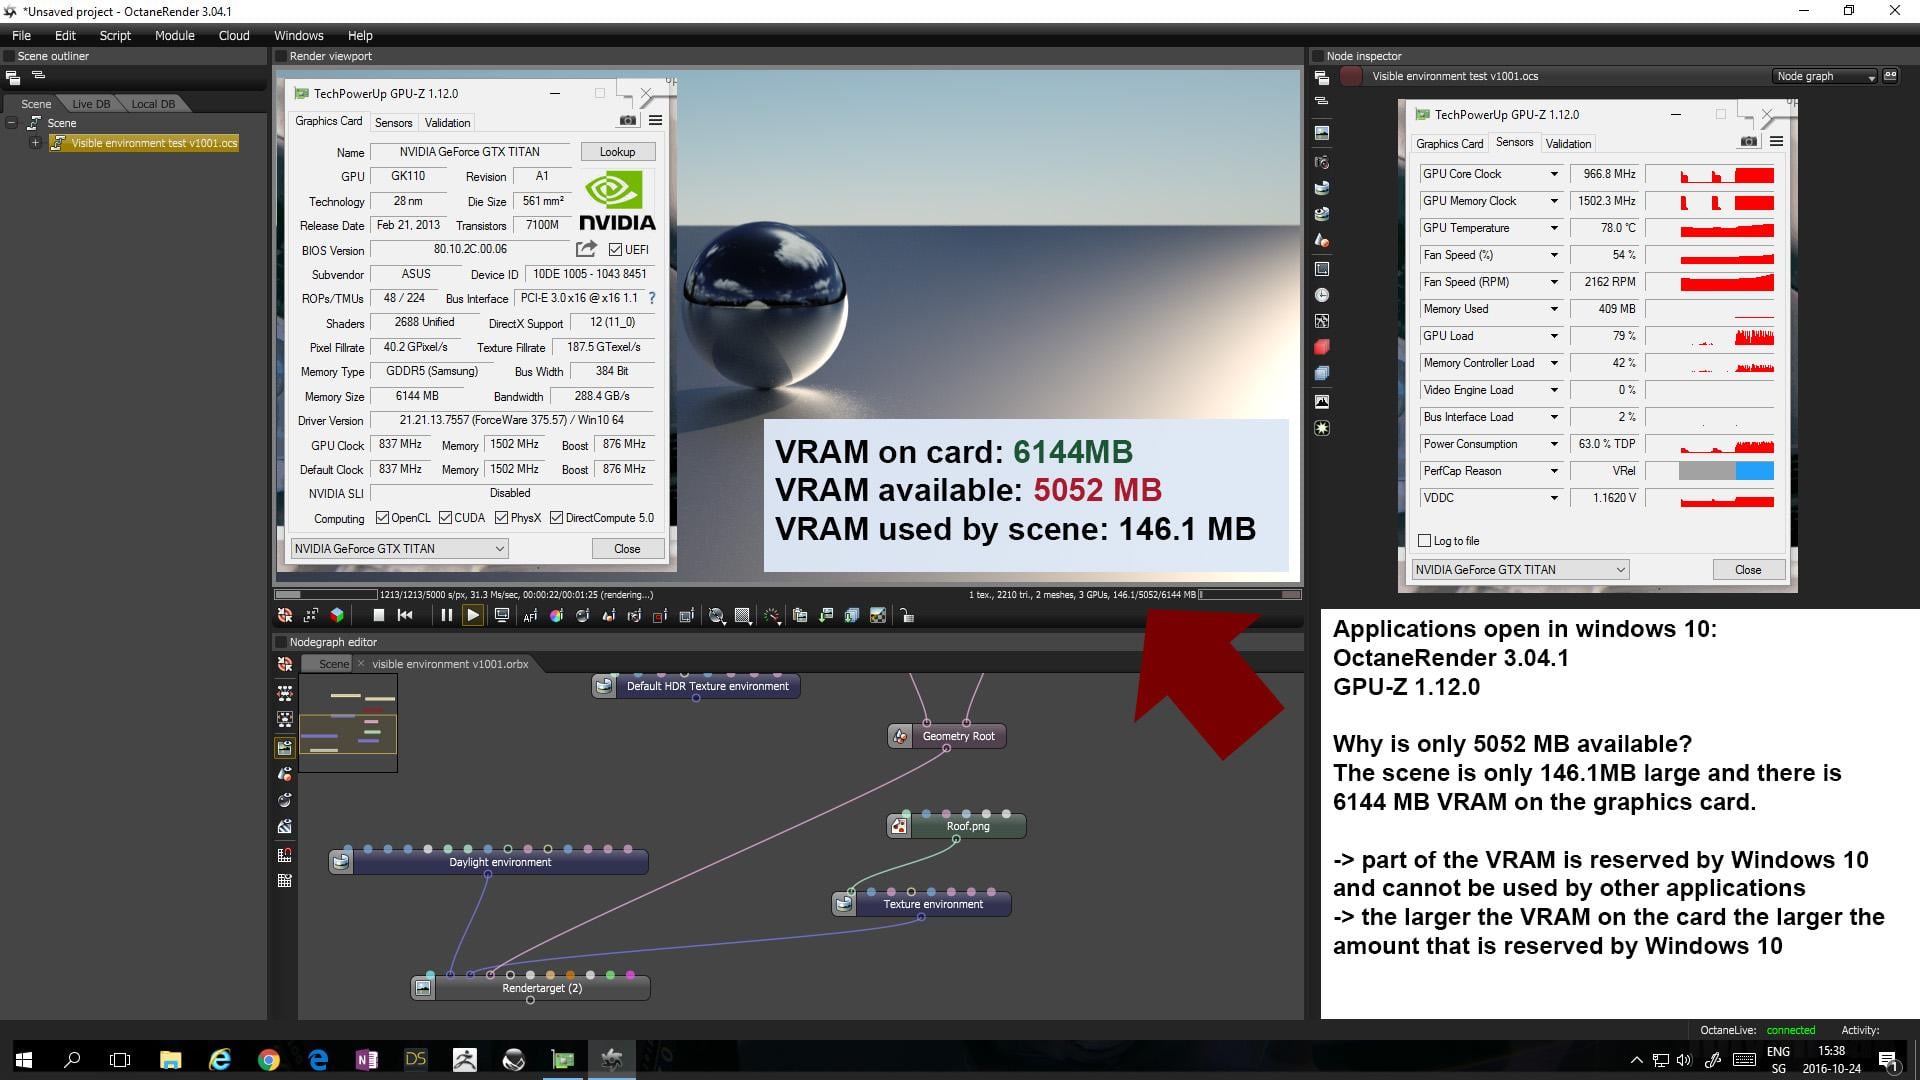Open the GPU Load sensor dropdown
The height and width of the screenshot is (1080, 1920).
coord(1554,336)
